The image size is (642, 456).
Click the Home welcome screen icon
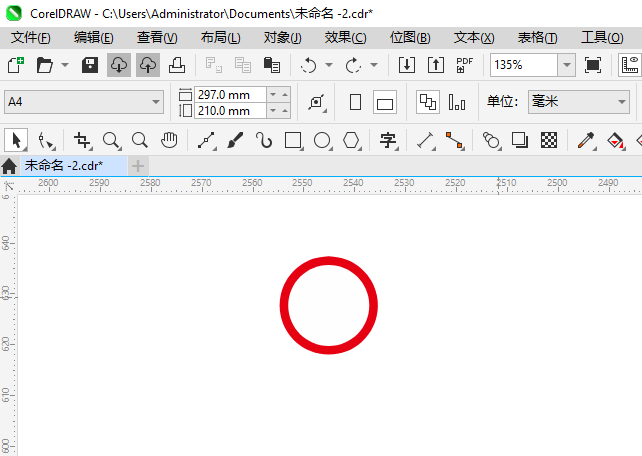pos(9,166)
